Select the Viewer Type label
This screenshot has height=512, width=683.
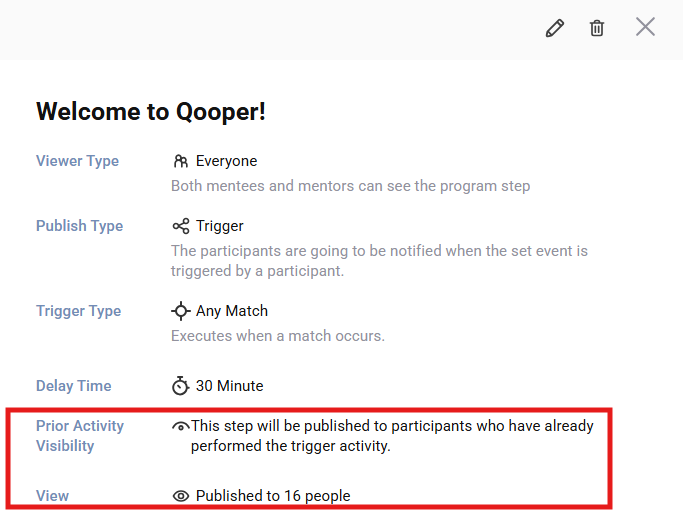(77, 161)
